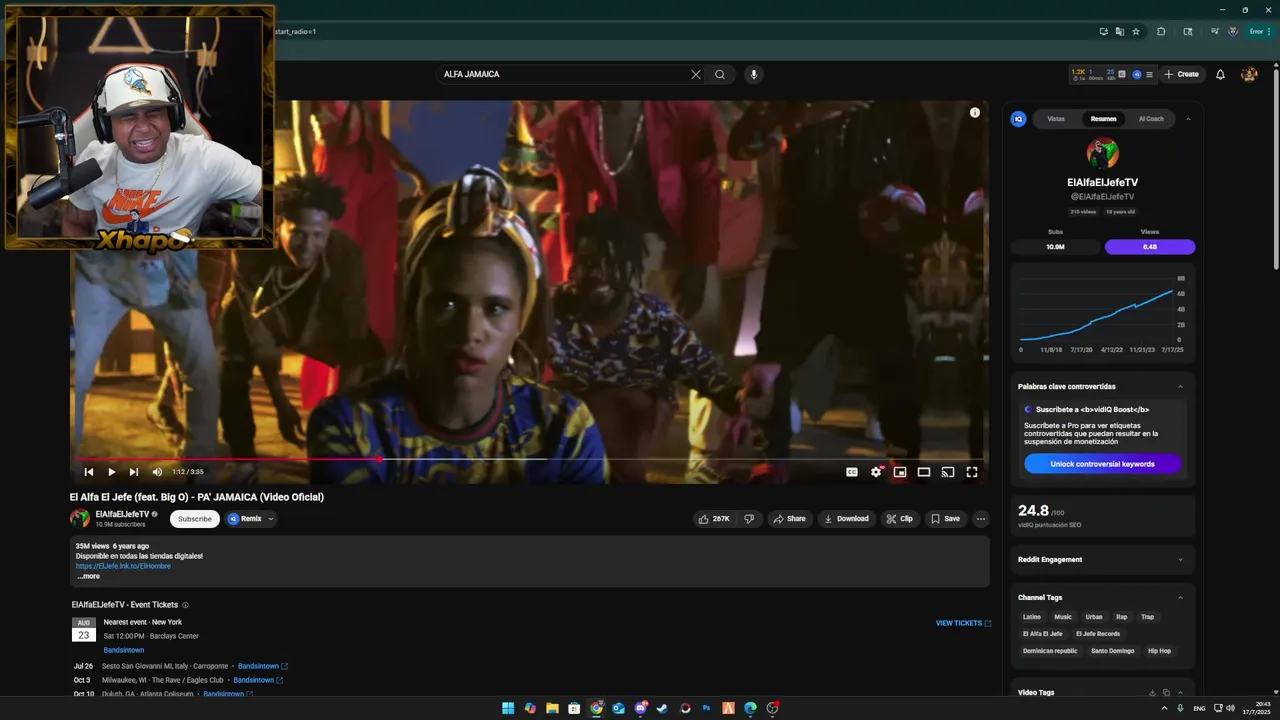Dislike the video

click(x=749, y=519)
